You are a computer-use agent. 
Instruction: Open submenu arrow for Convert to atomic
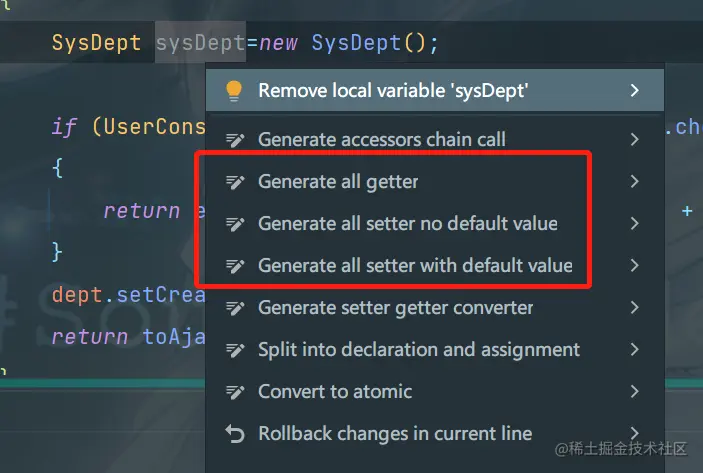pyautogui.click(x=635, y=392)
